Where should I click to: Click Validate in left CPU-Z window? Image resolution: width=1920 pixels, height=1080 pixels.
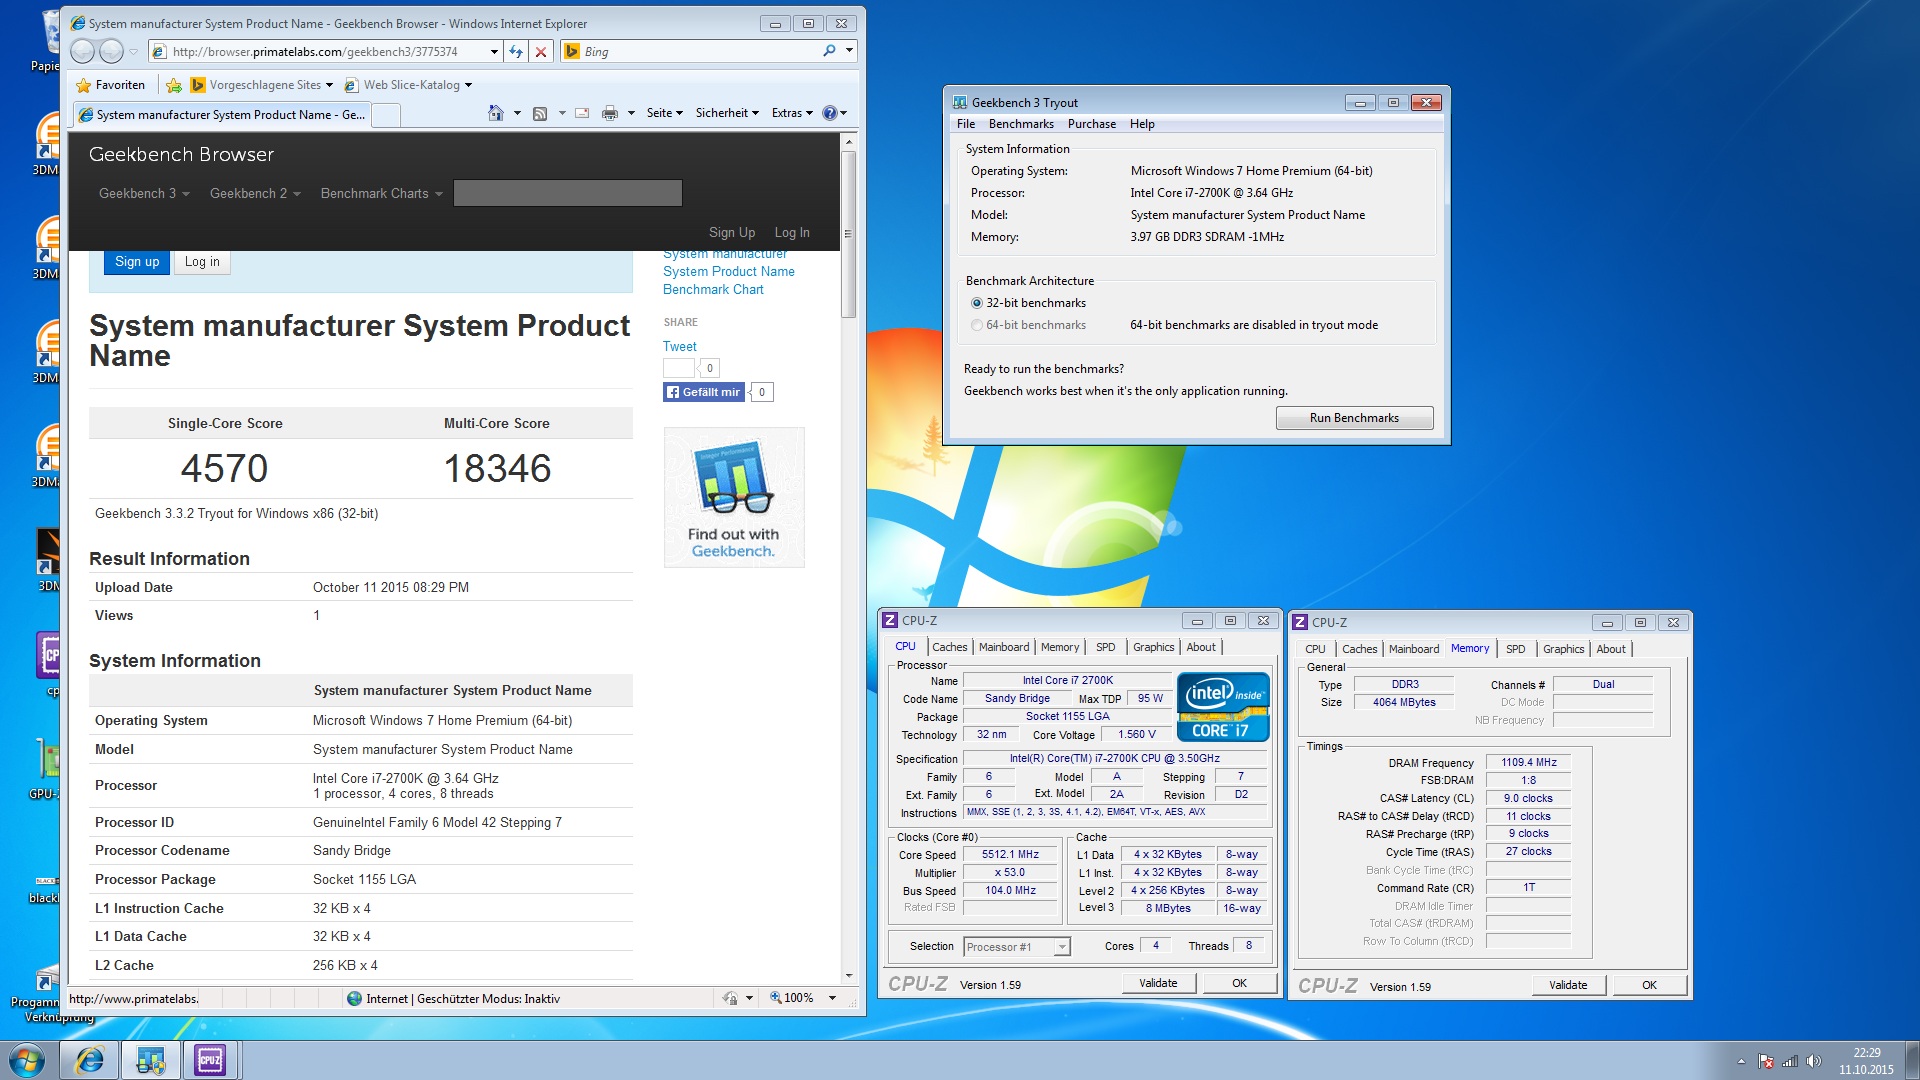tap(1158, 983)
